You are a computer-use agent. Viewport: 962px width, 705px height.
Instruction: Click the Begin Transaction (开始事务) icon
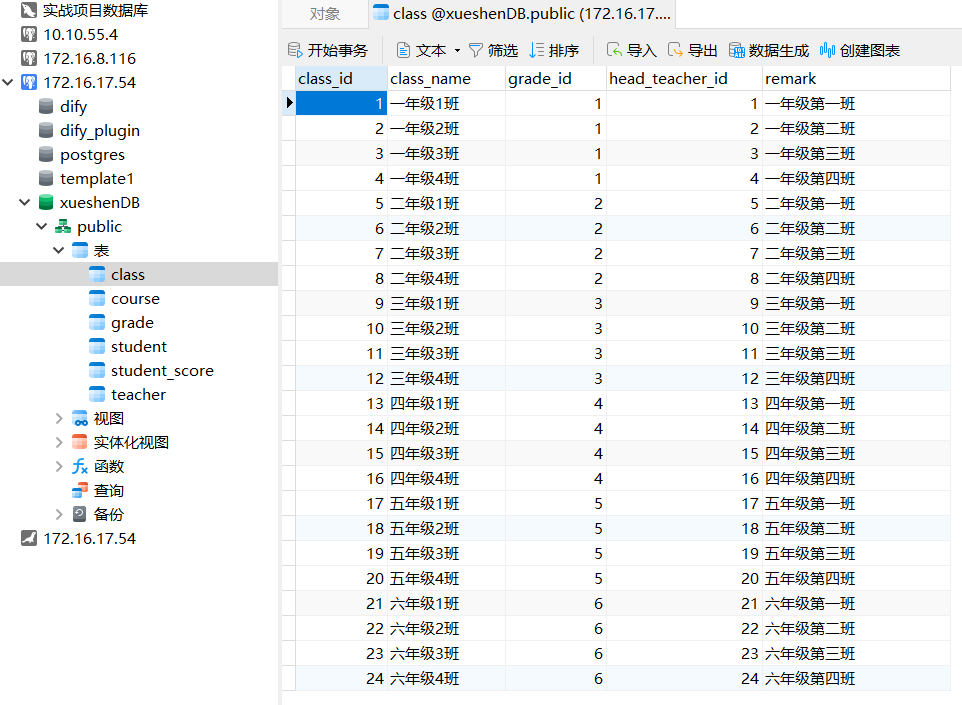[295, 50]
